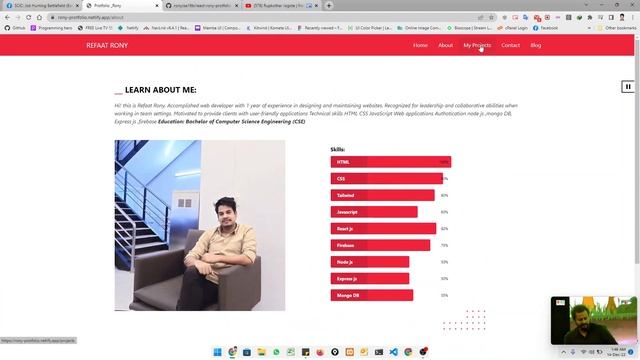Click the CSS skill progress bar
The height and width of the screenshot is (360, 640).
[387, 179]
